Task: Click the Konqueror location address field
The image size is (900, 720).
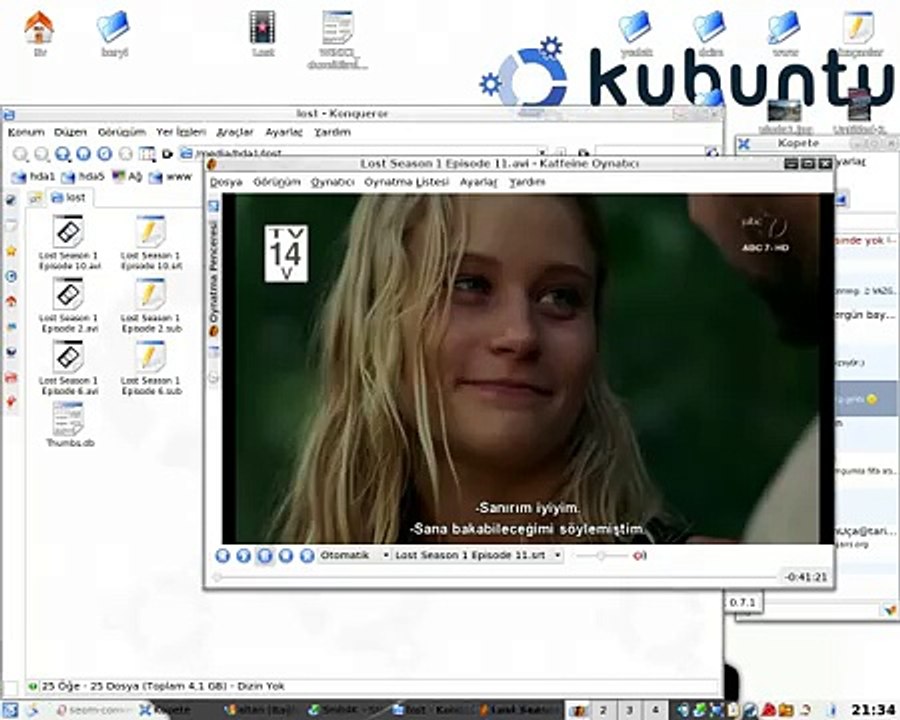Action: [364, 154]
